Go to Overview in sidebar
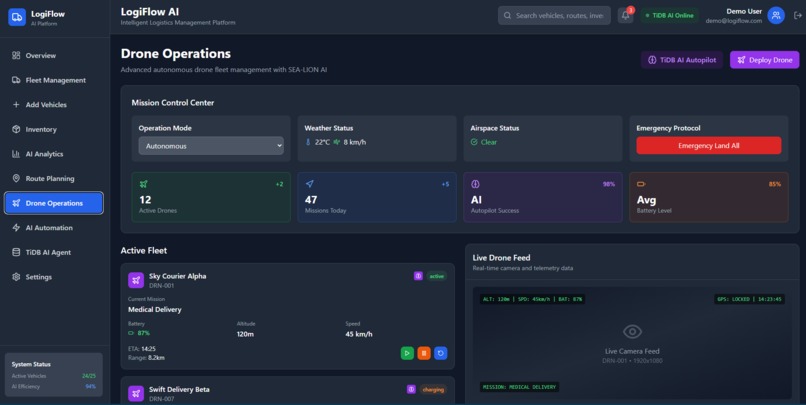Image resolution: width=806 pixels, height=405 pixels. [54, 56]
